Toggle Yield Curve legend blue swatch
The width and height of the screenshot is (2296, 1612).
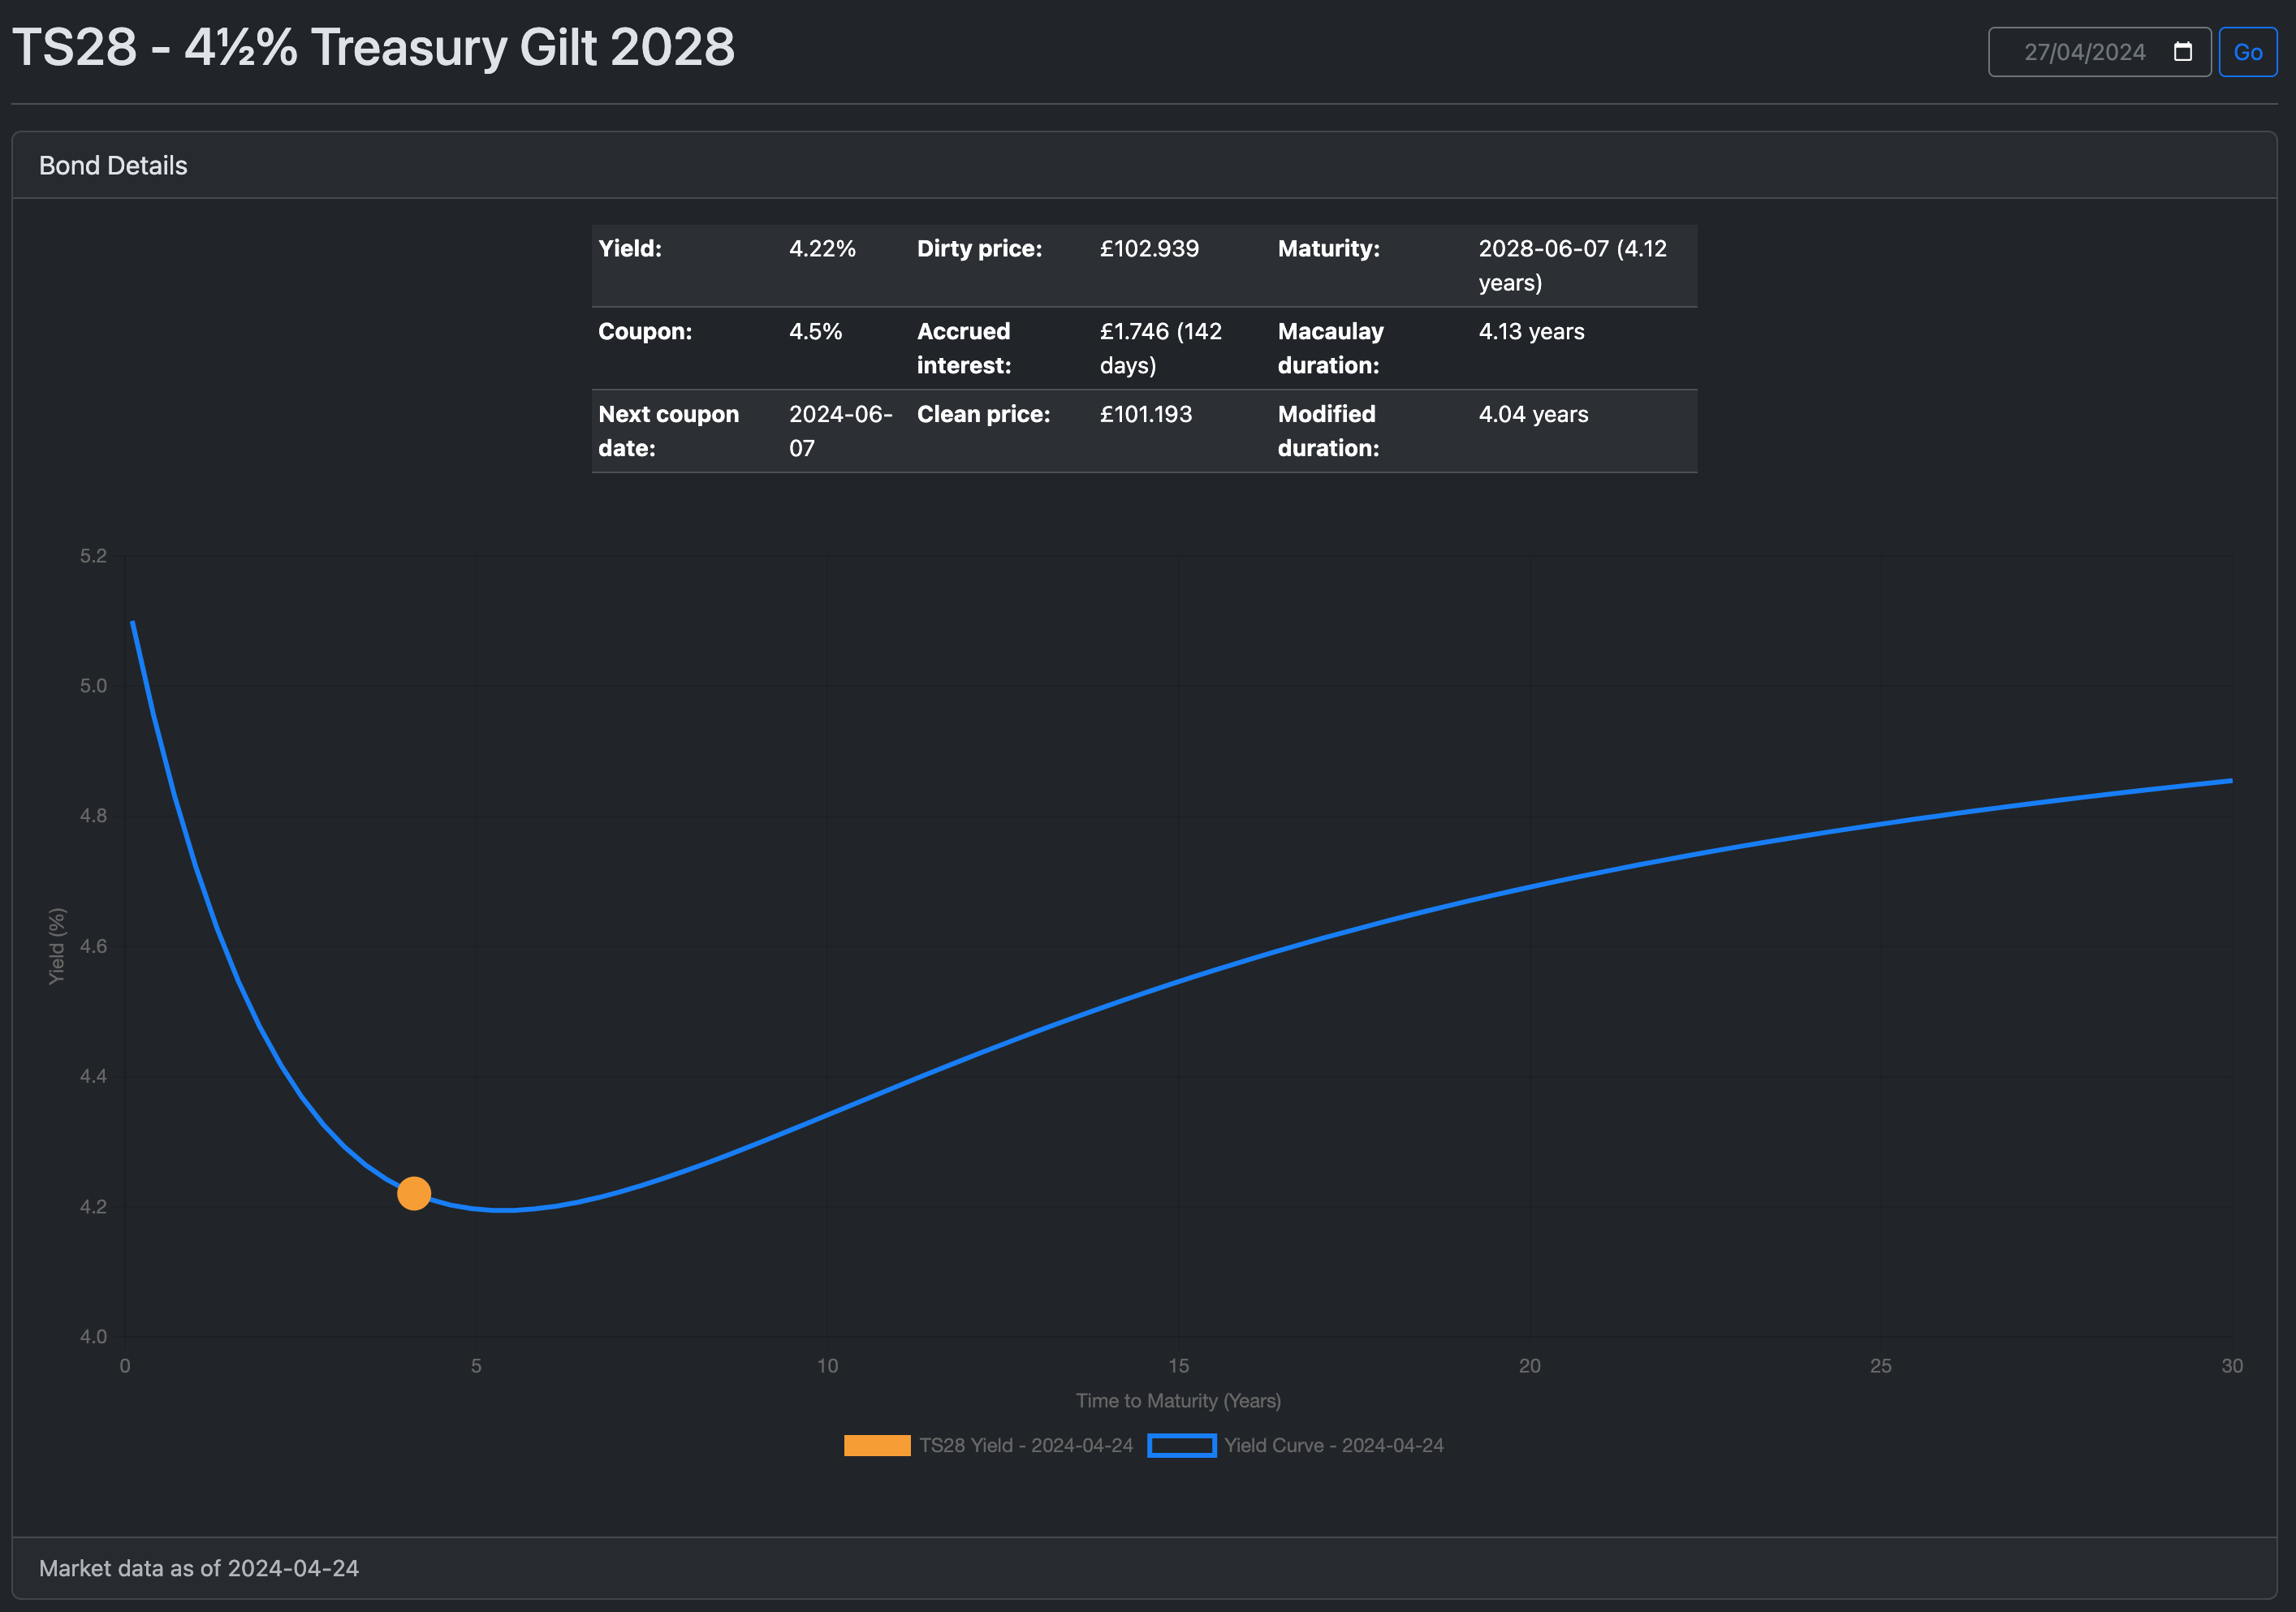(1181, 1445)
